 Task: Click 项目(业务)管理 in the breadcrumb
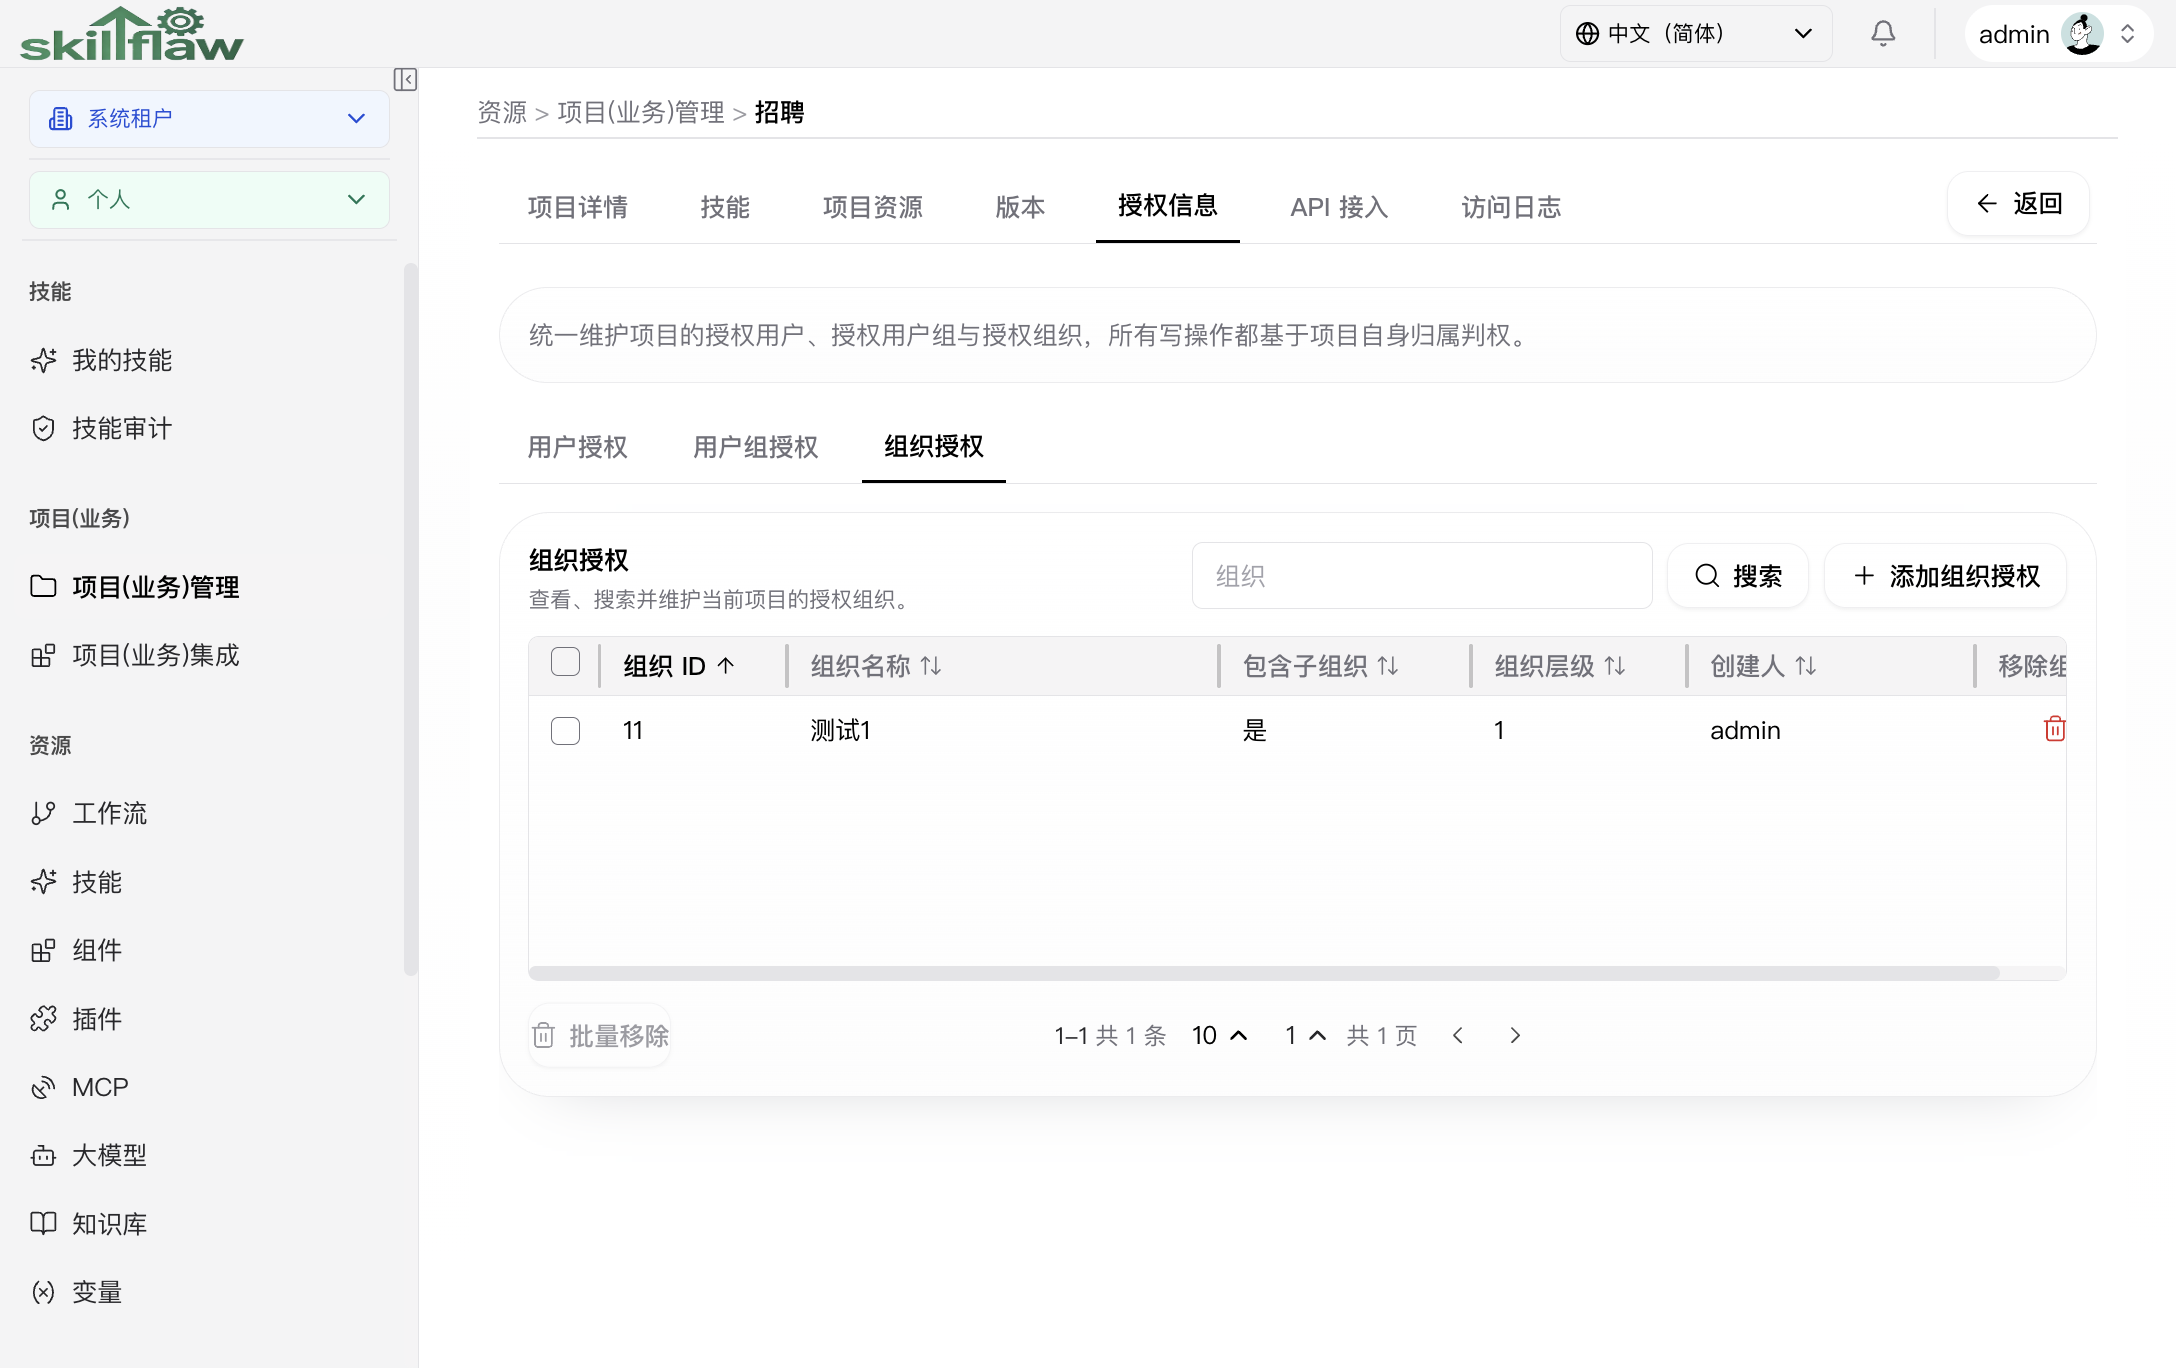click(641, 112)
